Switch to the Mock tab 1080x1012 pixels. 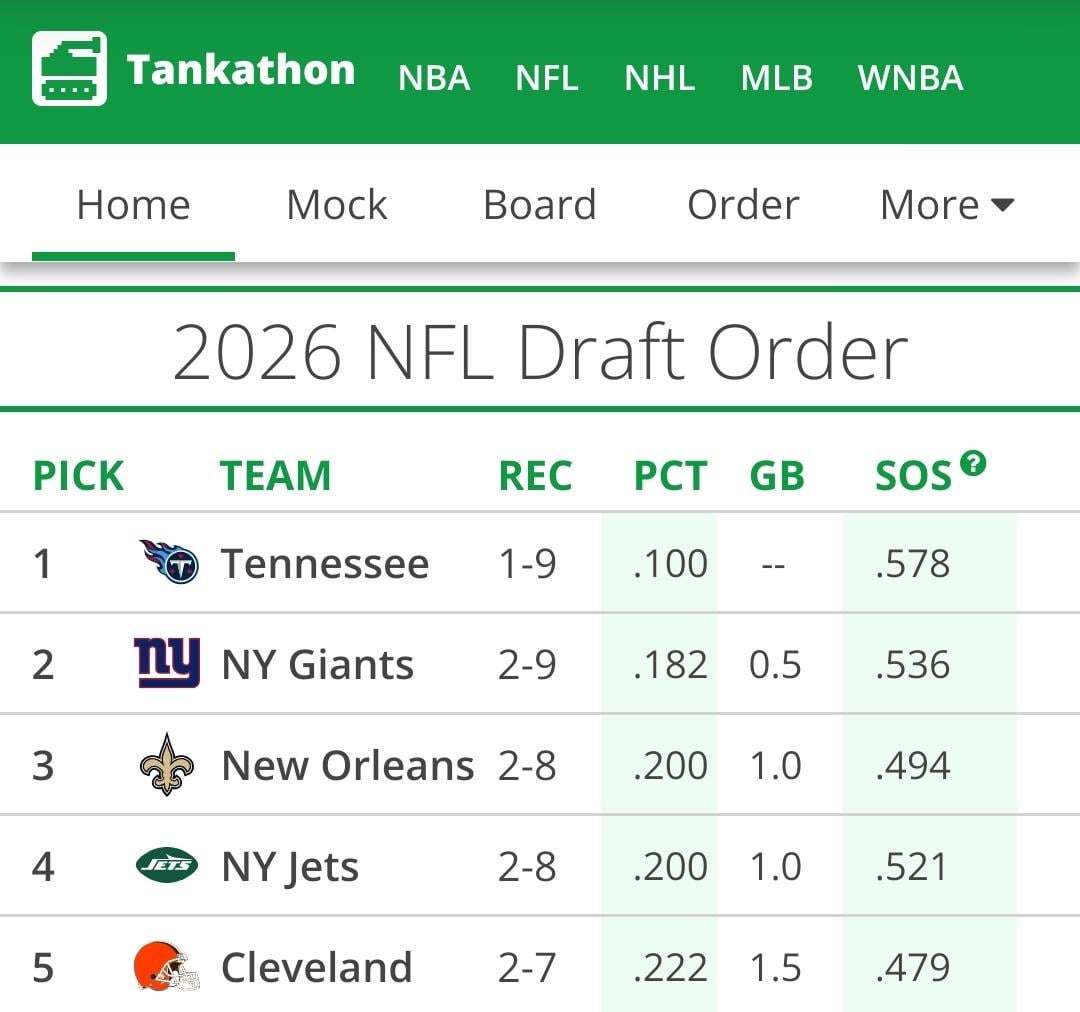pos(336,205)
